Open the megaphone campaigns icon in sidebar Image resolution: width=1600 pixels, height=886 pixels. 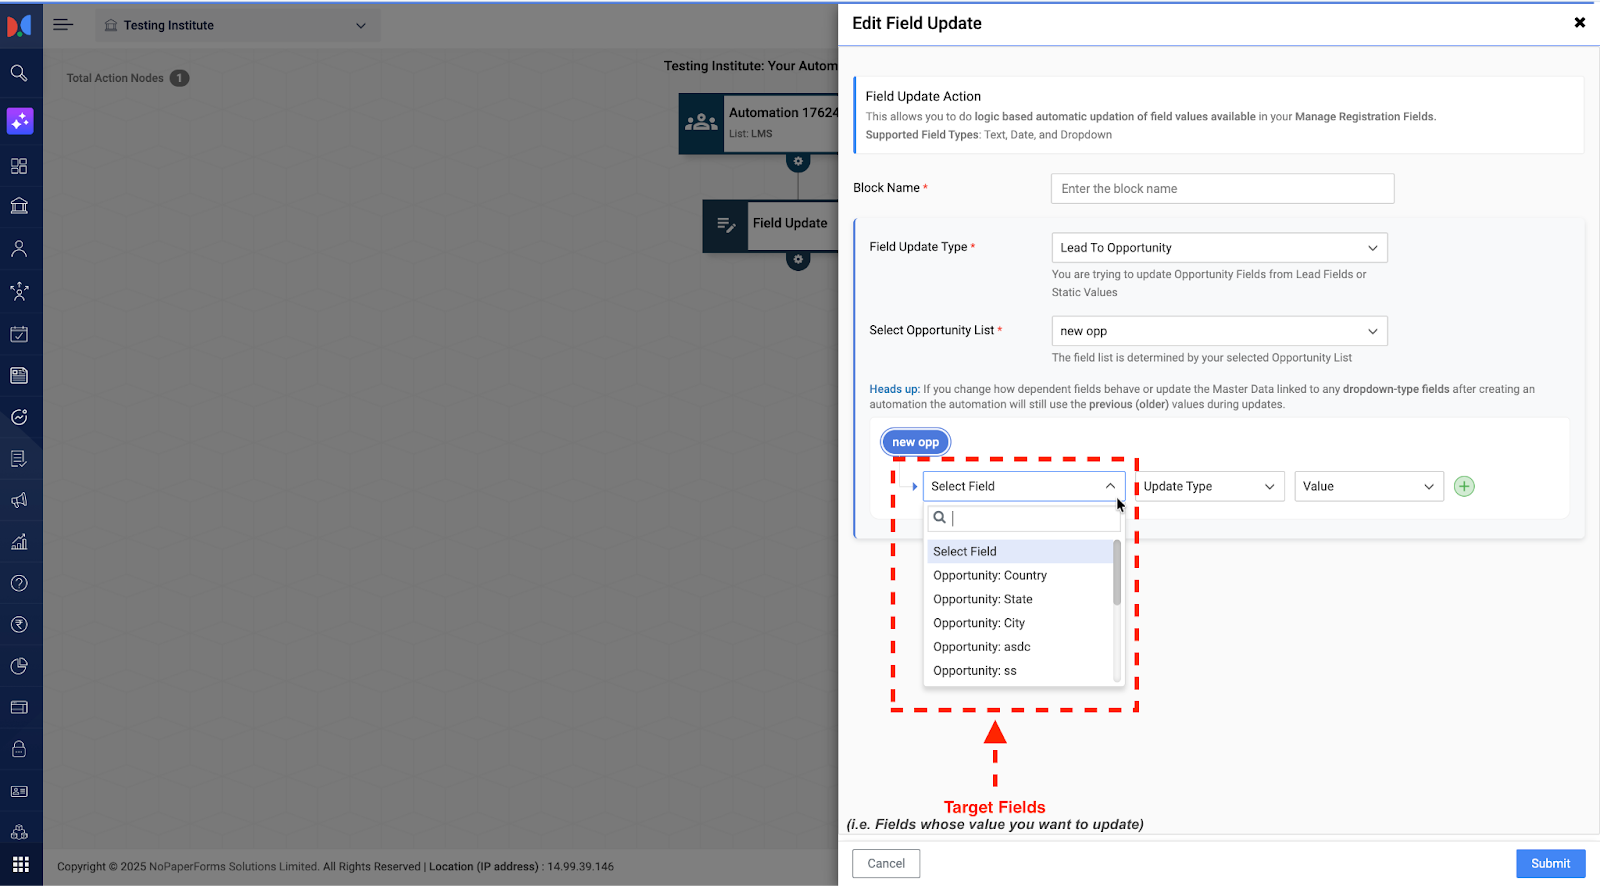click(x=19, y=500)
